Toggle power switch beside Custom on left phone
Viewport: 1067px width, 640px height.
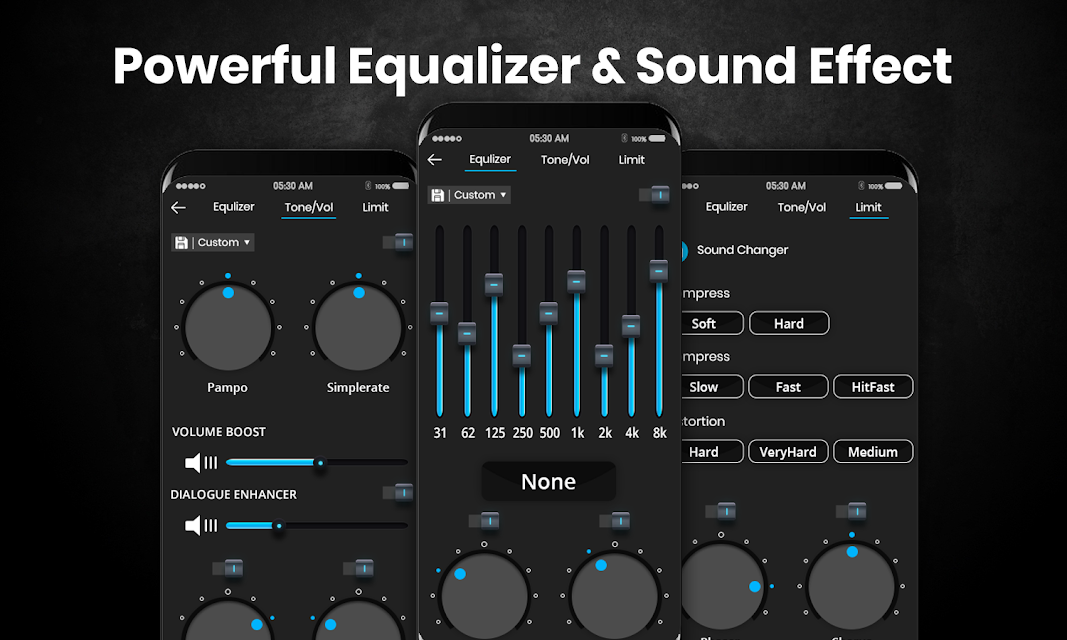coord(397,242)
